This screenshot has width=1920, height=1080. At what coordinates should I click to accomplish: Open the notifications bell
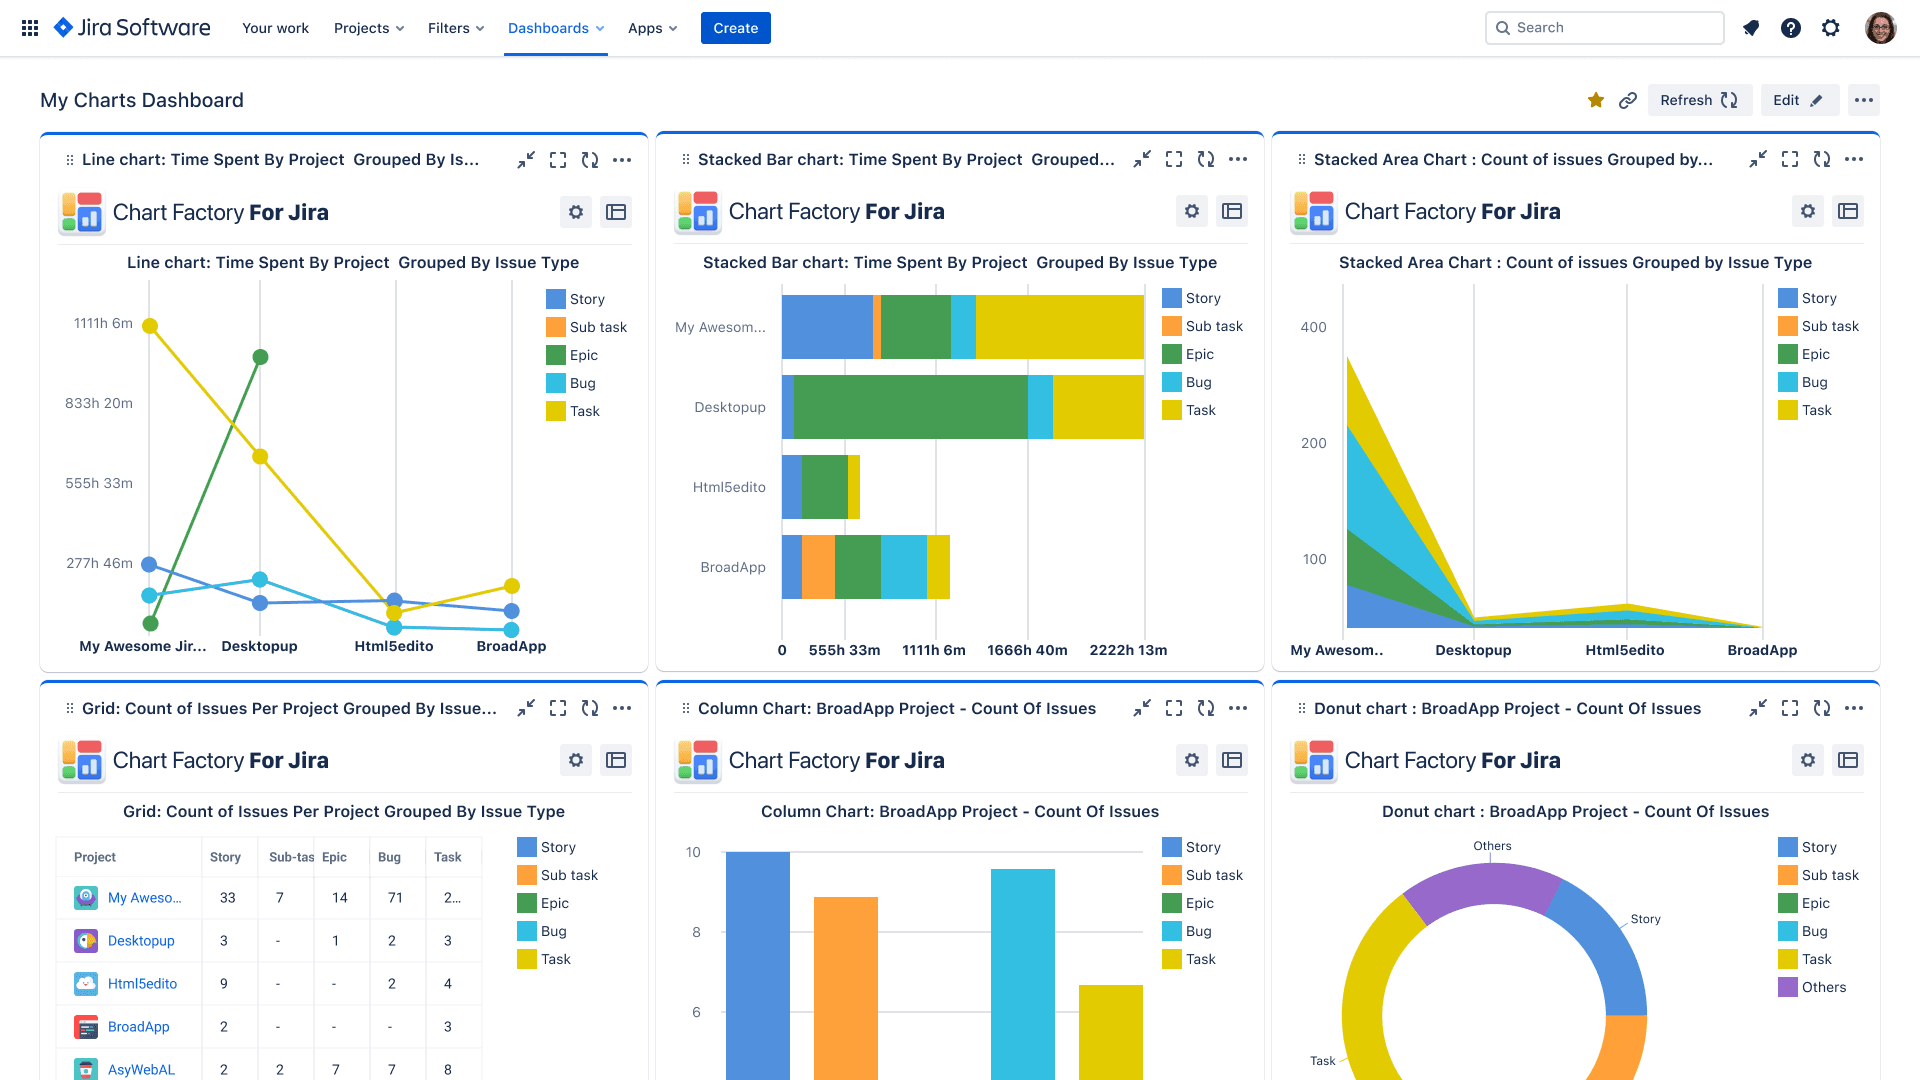pyautogui.click(x=1751, y=28)
